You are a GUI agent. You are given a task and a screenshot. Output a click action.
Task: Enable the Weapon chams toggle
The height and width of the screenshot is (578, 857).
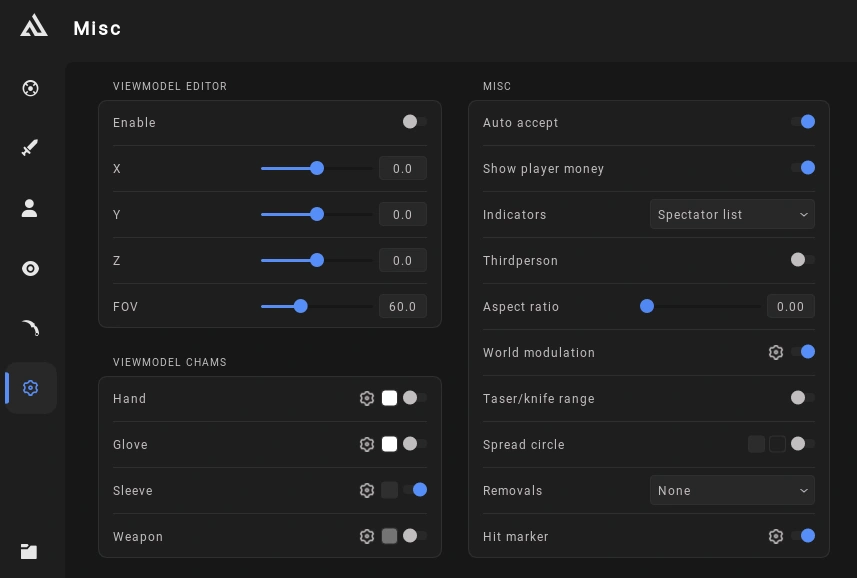click(415, 536)
